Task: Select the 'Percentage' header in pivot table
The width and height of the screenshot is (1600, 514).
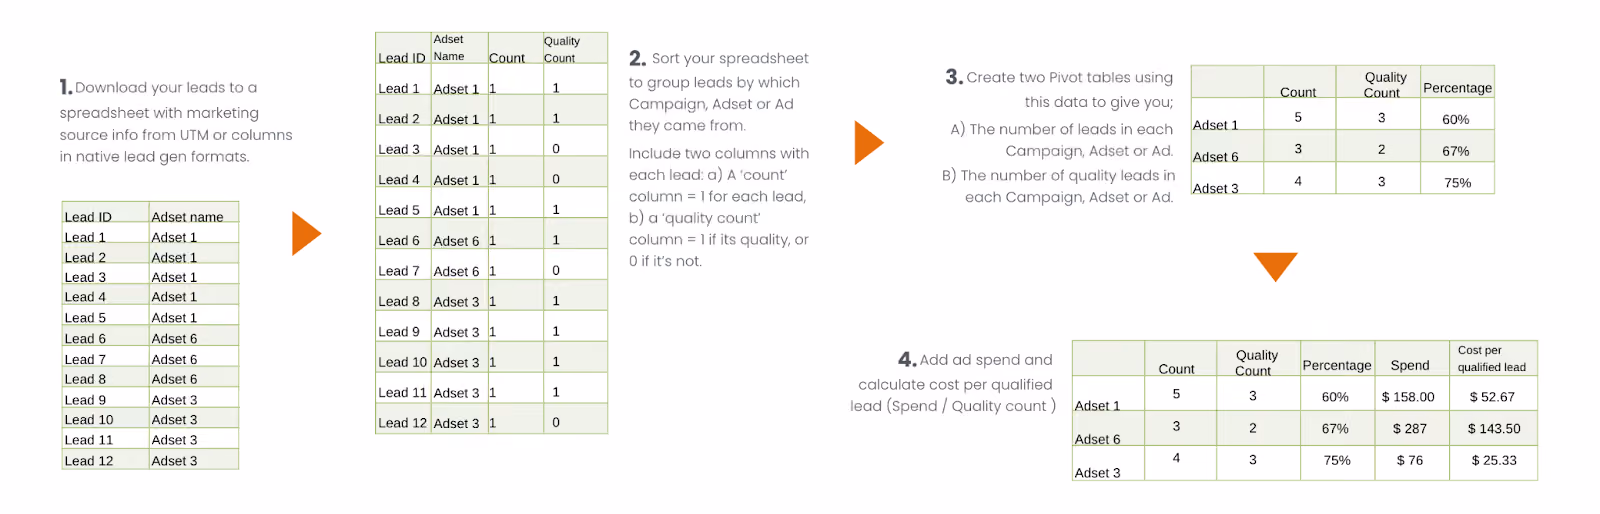Action: click(1457, 88)
